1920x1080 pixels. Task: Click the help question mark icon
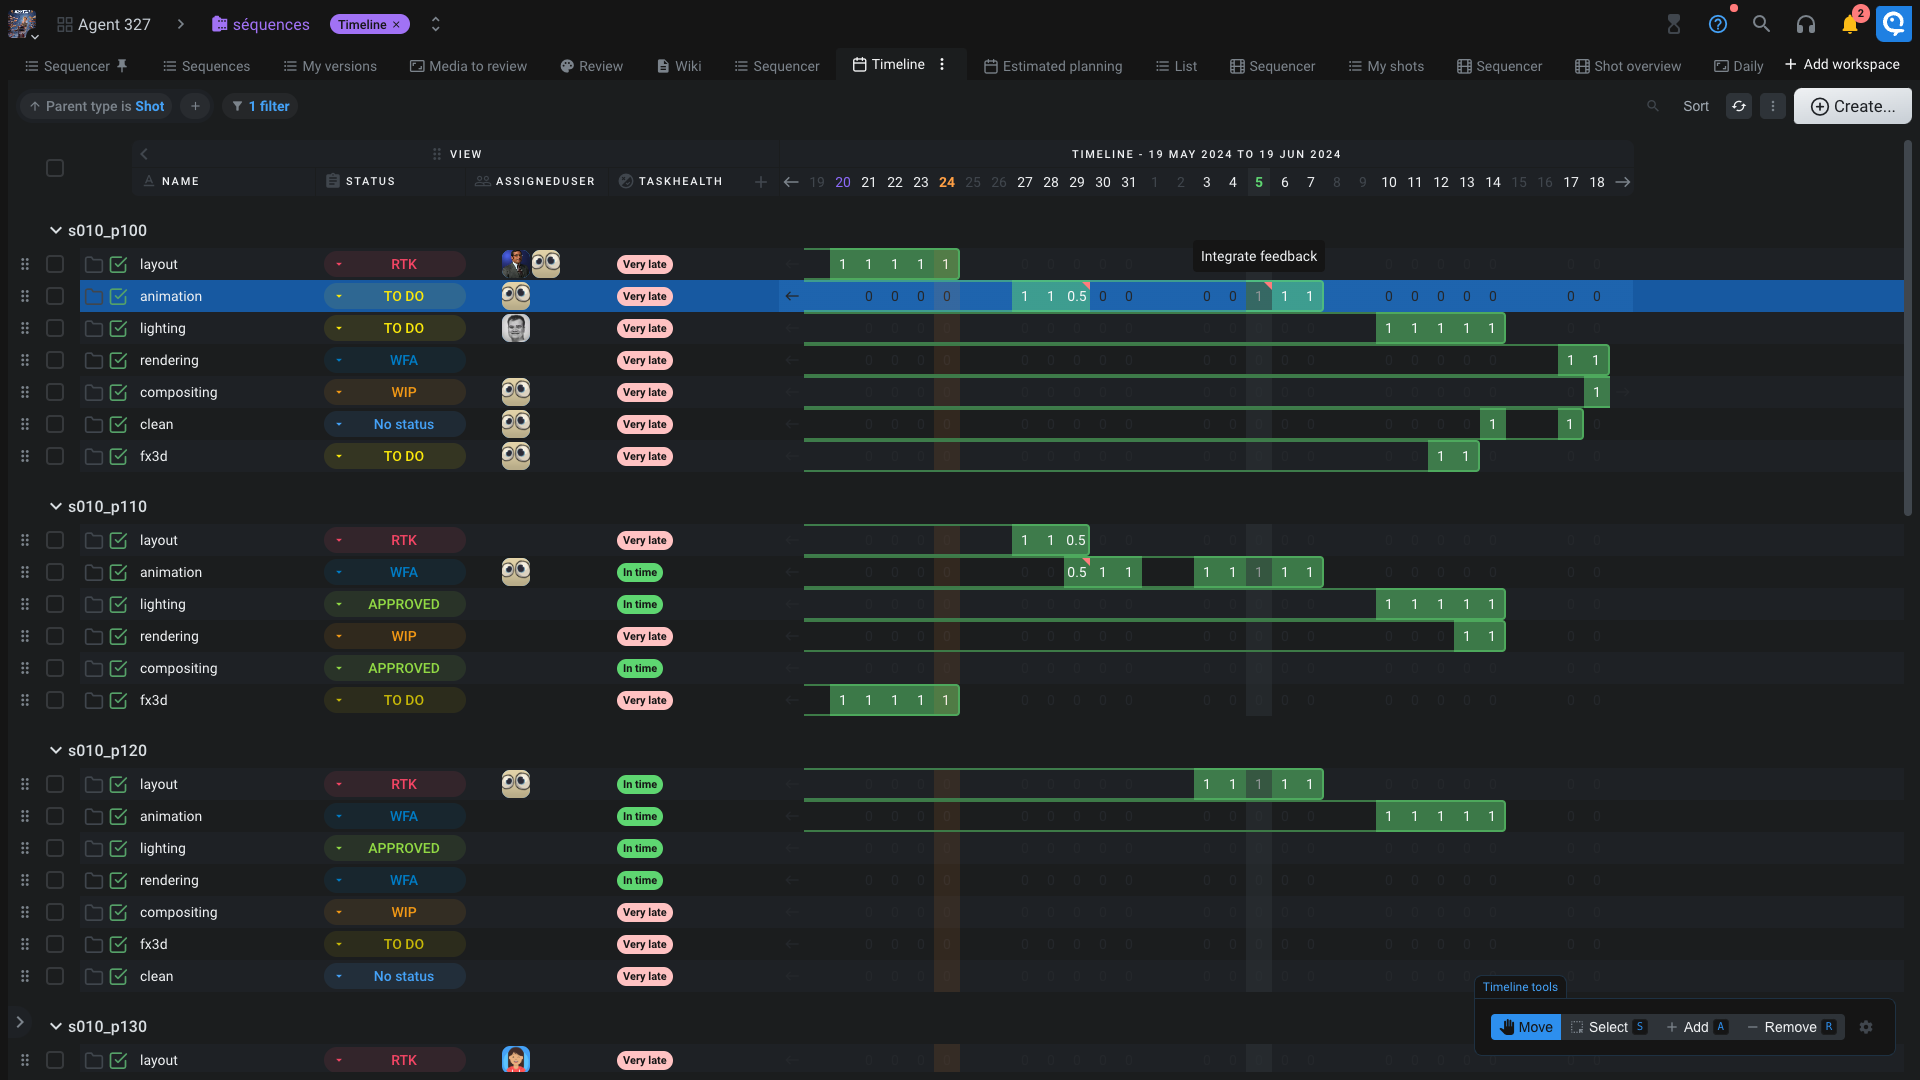click(1717, 24)
